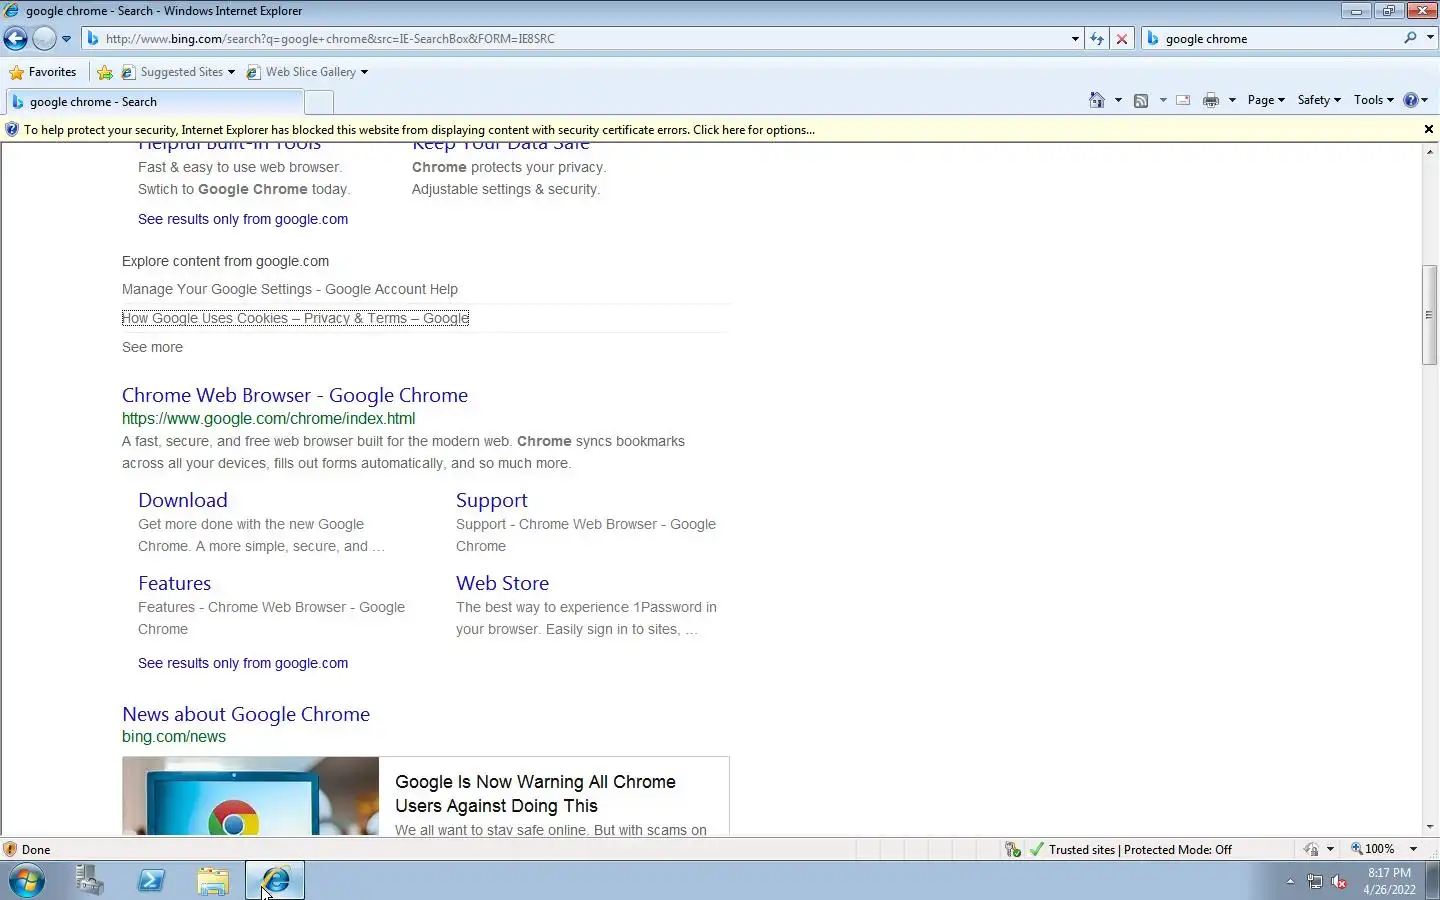Image resolution: width=1440 pixels, height=900 pixels.
Task: Click the scrollbar up arrow
Action: 1429,152
